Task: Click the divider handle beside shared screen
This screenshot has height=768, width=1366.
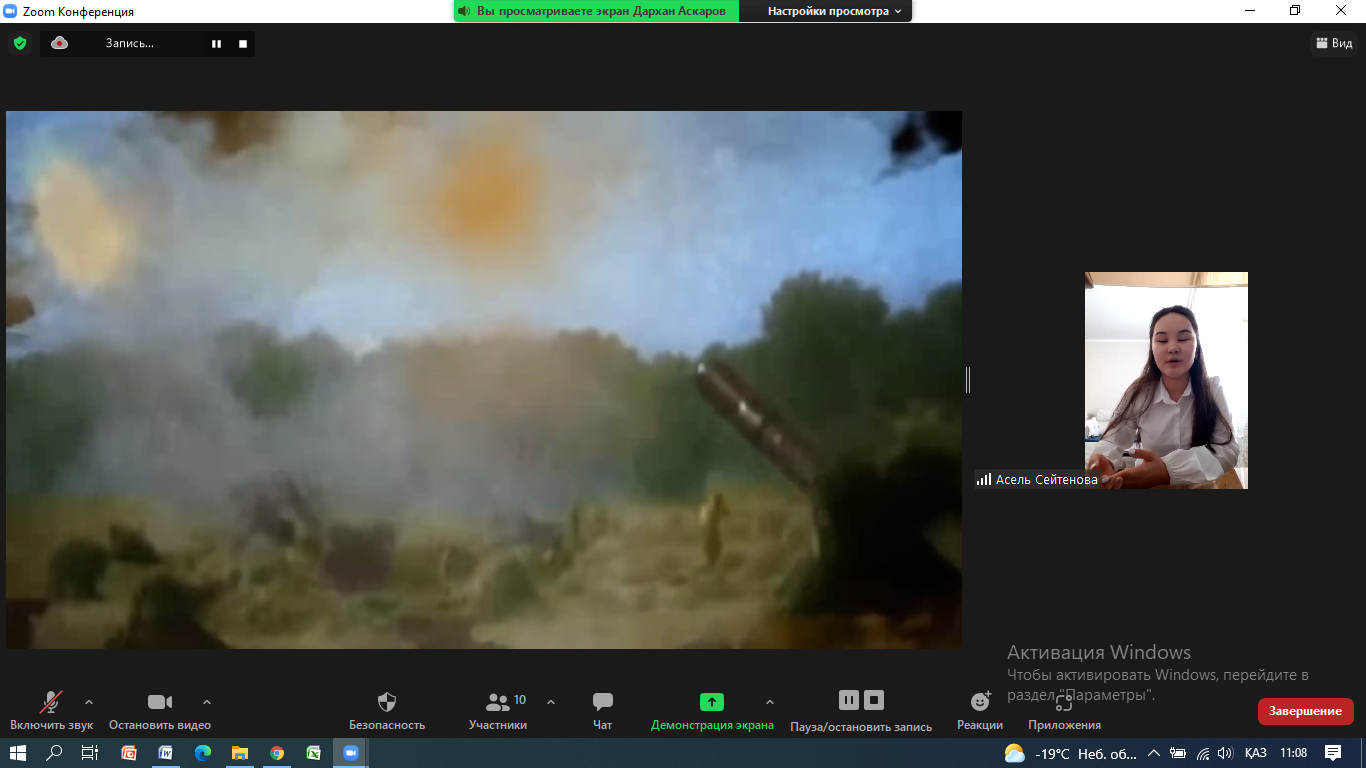Action: pos(968,380)
